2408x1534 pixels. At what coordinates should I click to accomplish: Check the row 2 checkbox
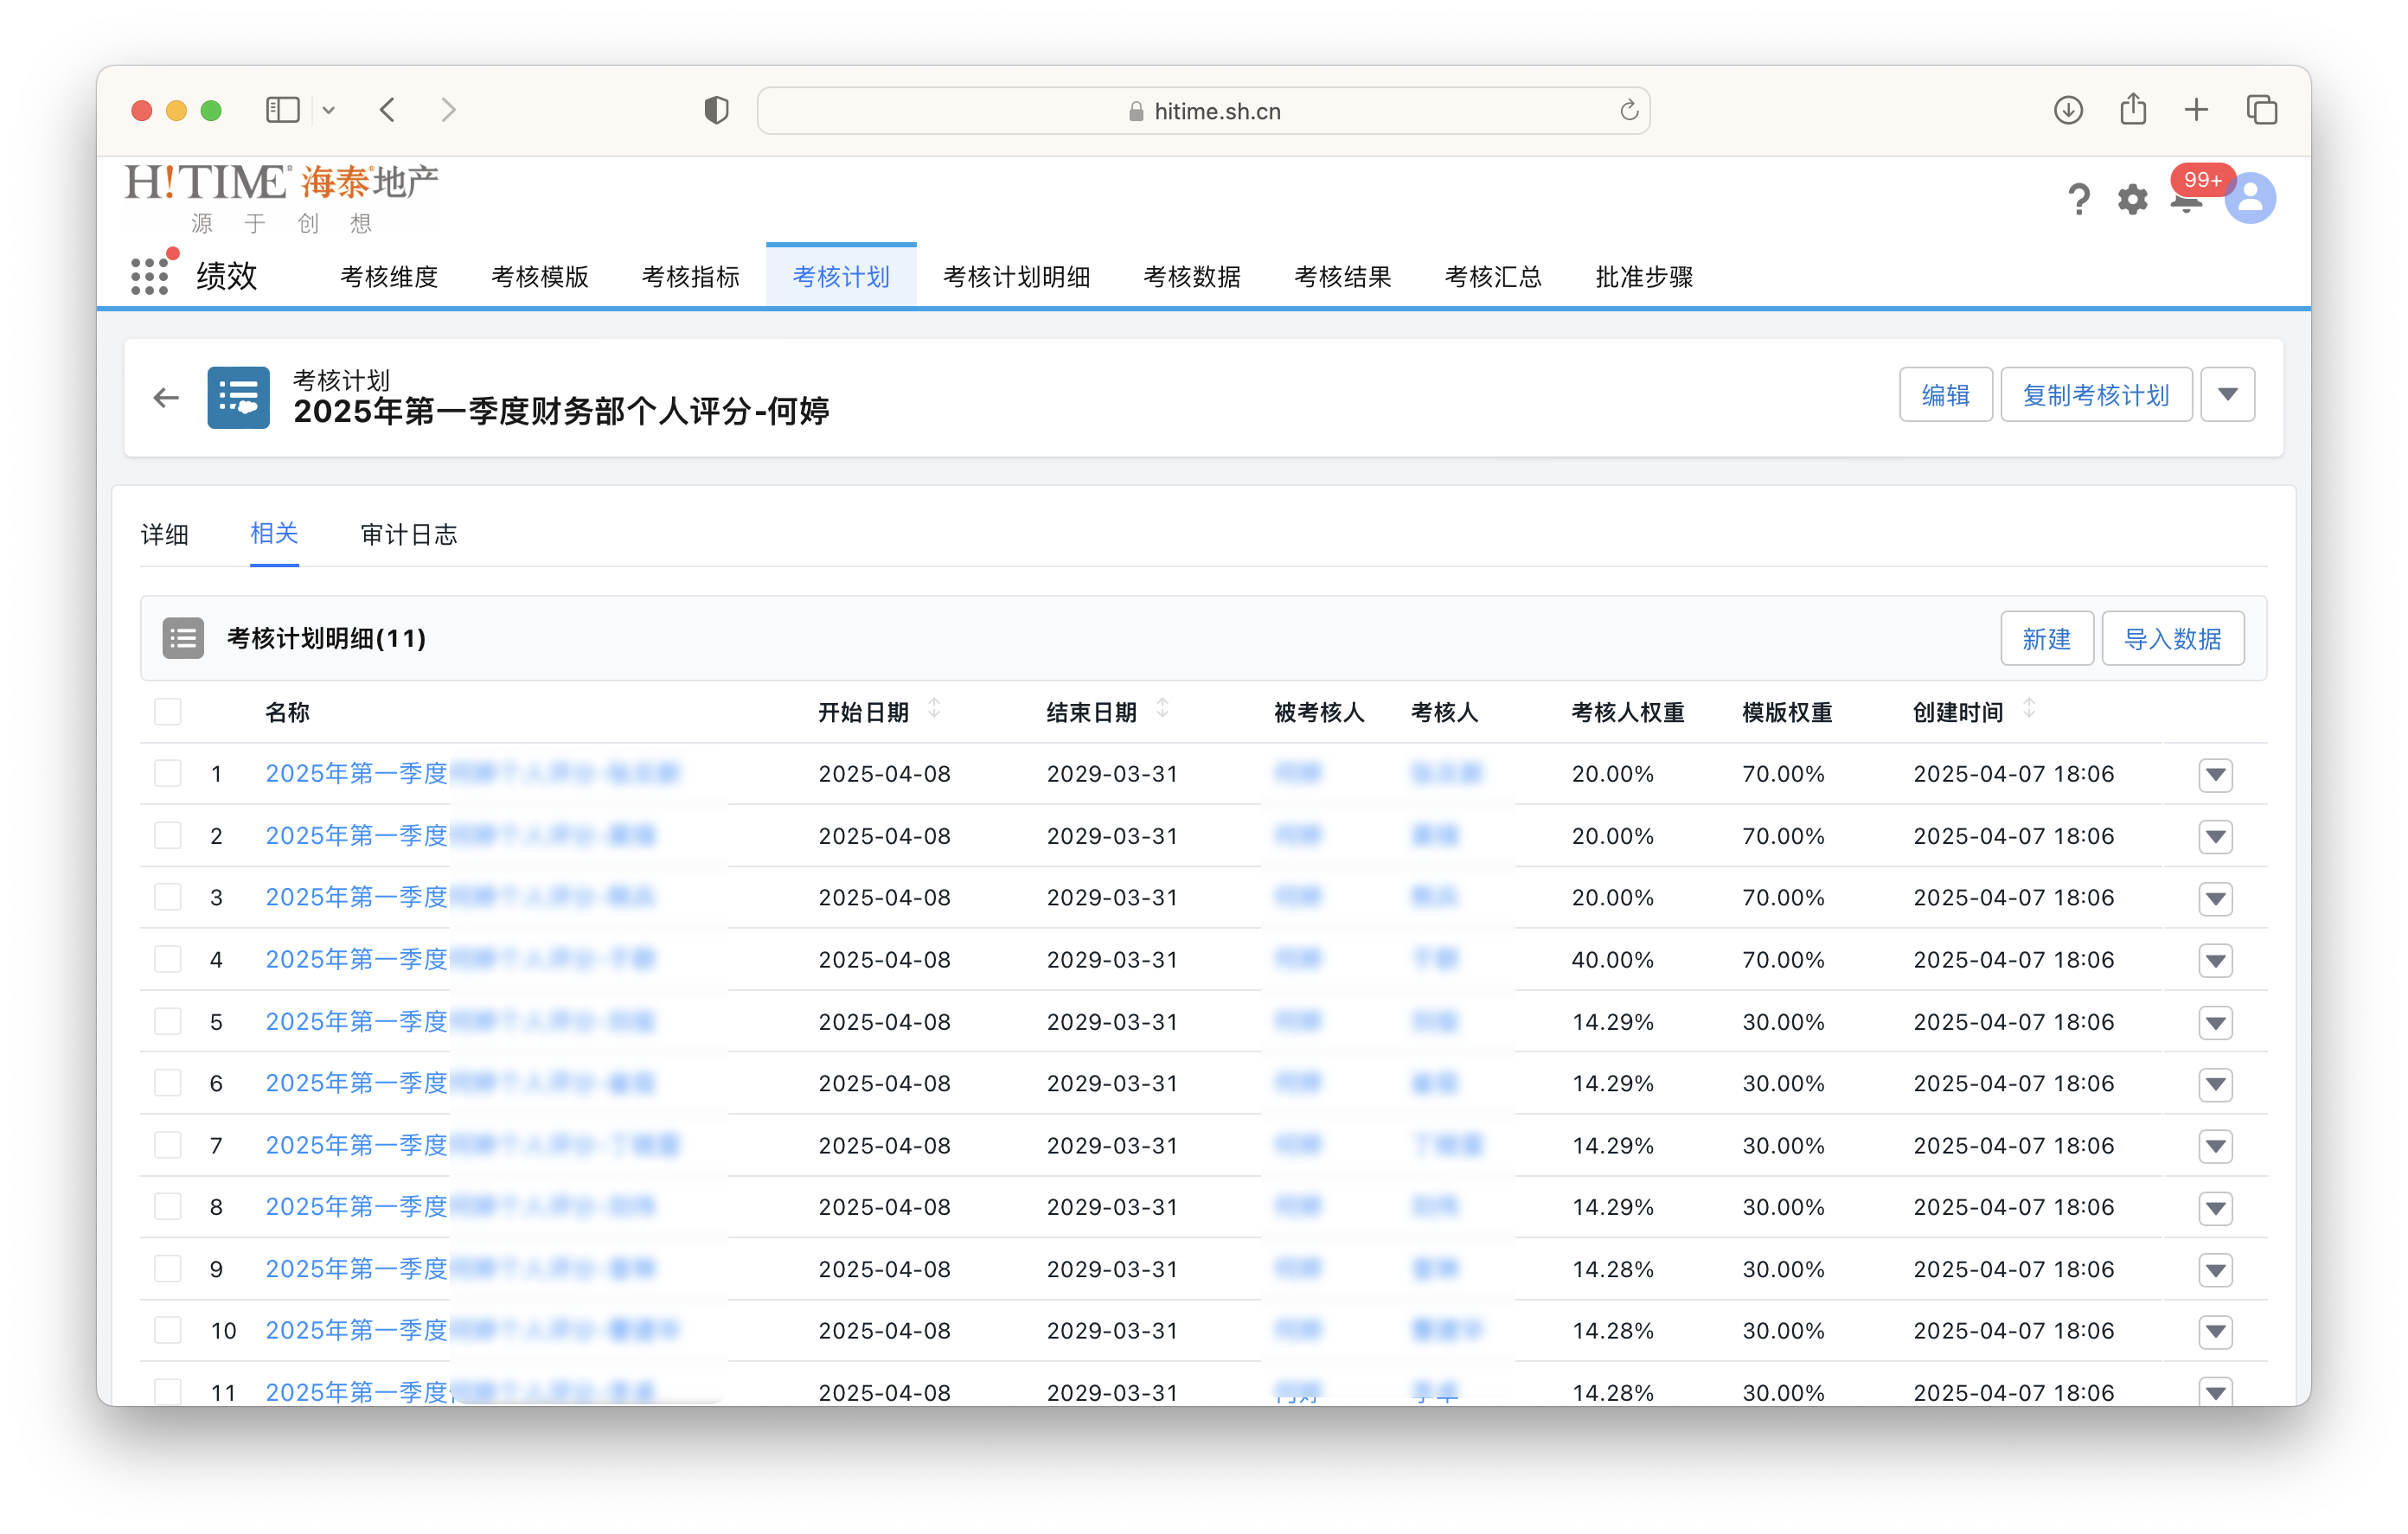point(168,835)
